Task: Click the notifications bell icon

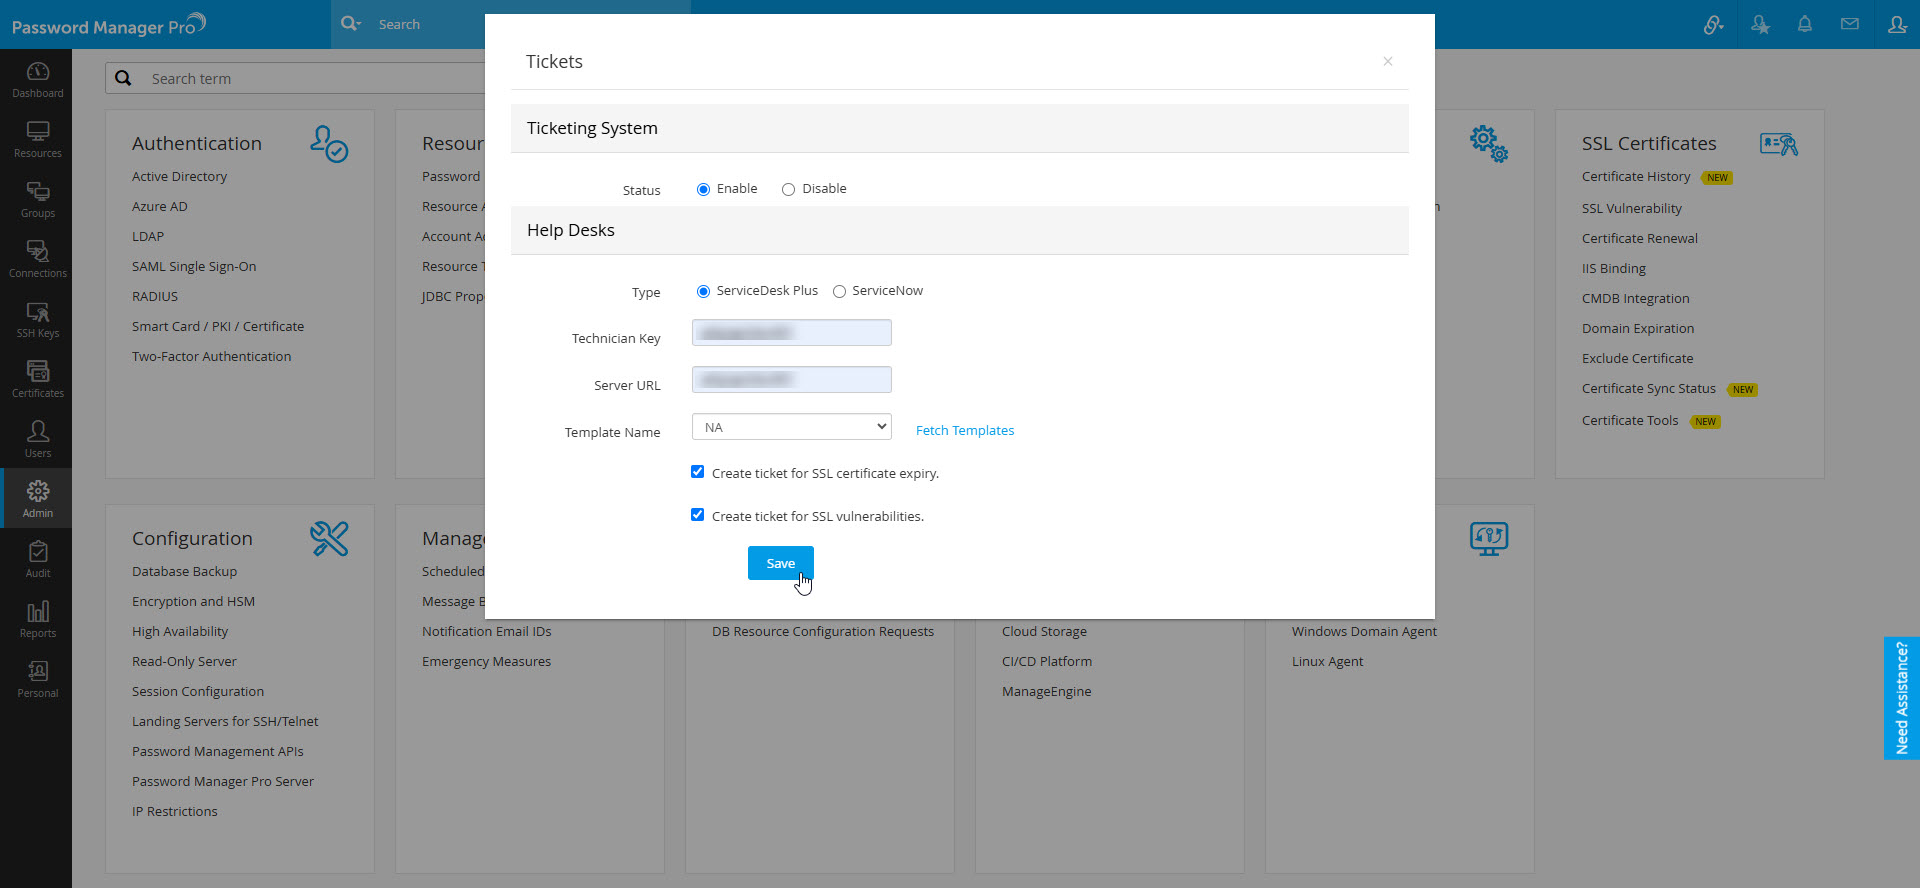Action: (1804, 24)
